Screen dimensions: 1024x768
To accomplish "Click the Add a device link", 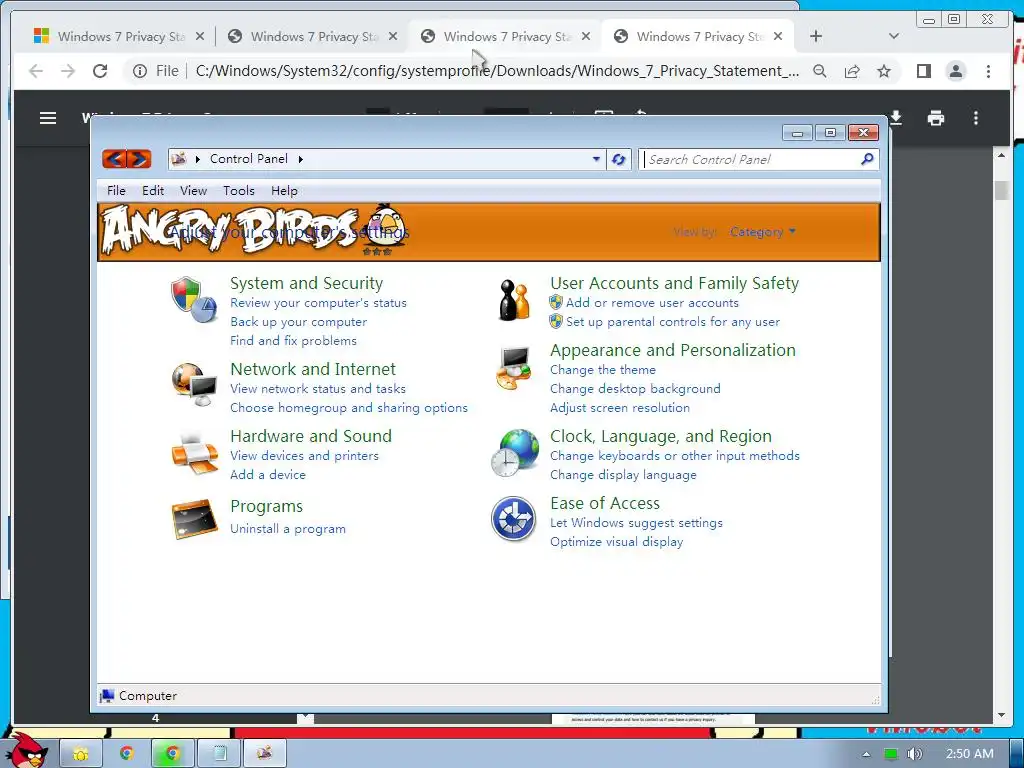I will coord(268,475).
